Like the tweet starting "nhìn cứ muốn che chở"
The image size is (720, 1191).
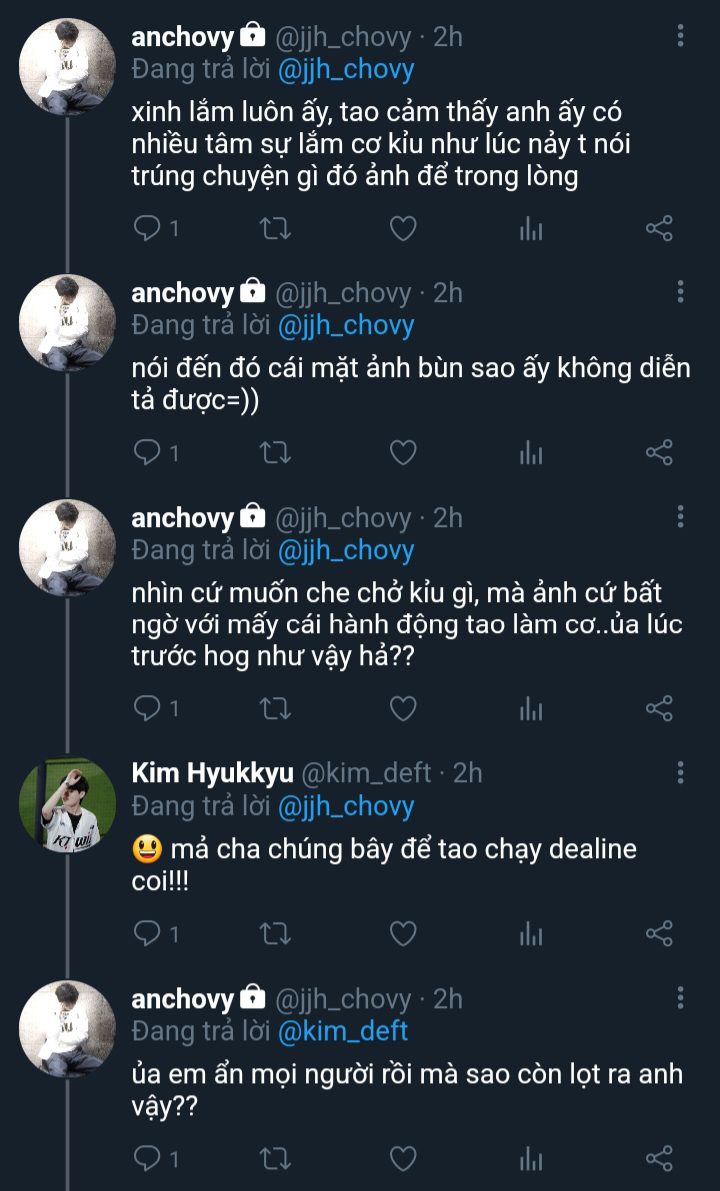(x=402, y=709)
